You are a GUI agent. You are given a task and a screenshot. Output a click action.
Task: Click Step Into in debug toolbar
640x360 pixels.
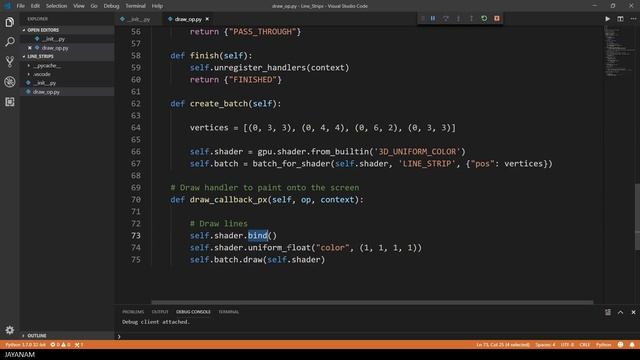(458, 18)
